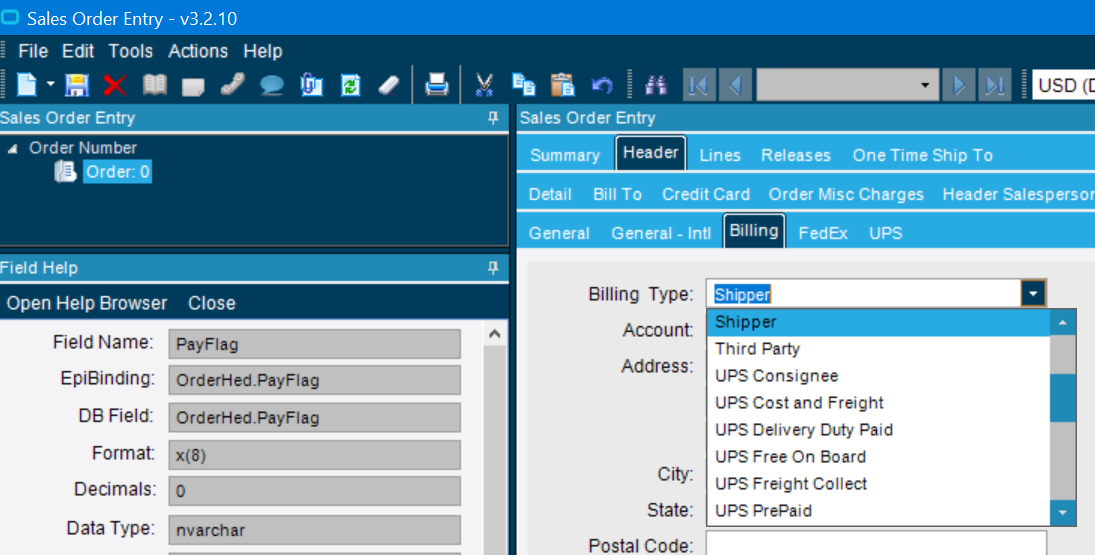The width and height of the screenshot is (1095, 555).
Task: Click the red X Delete icon
Action: 114,85
